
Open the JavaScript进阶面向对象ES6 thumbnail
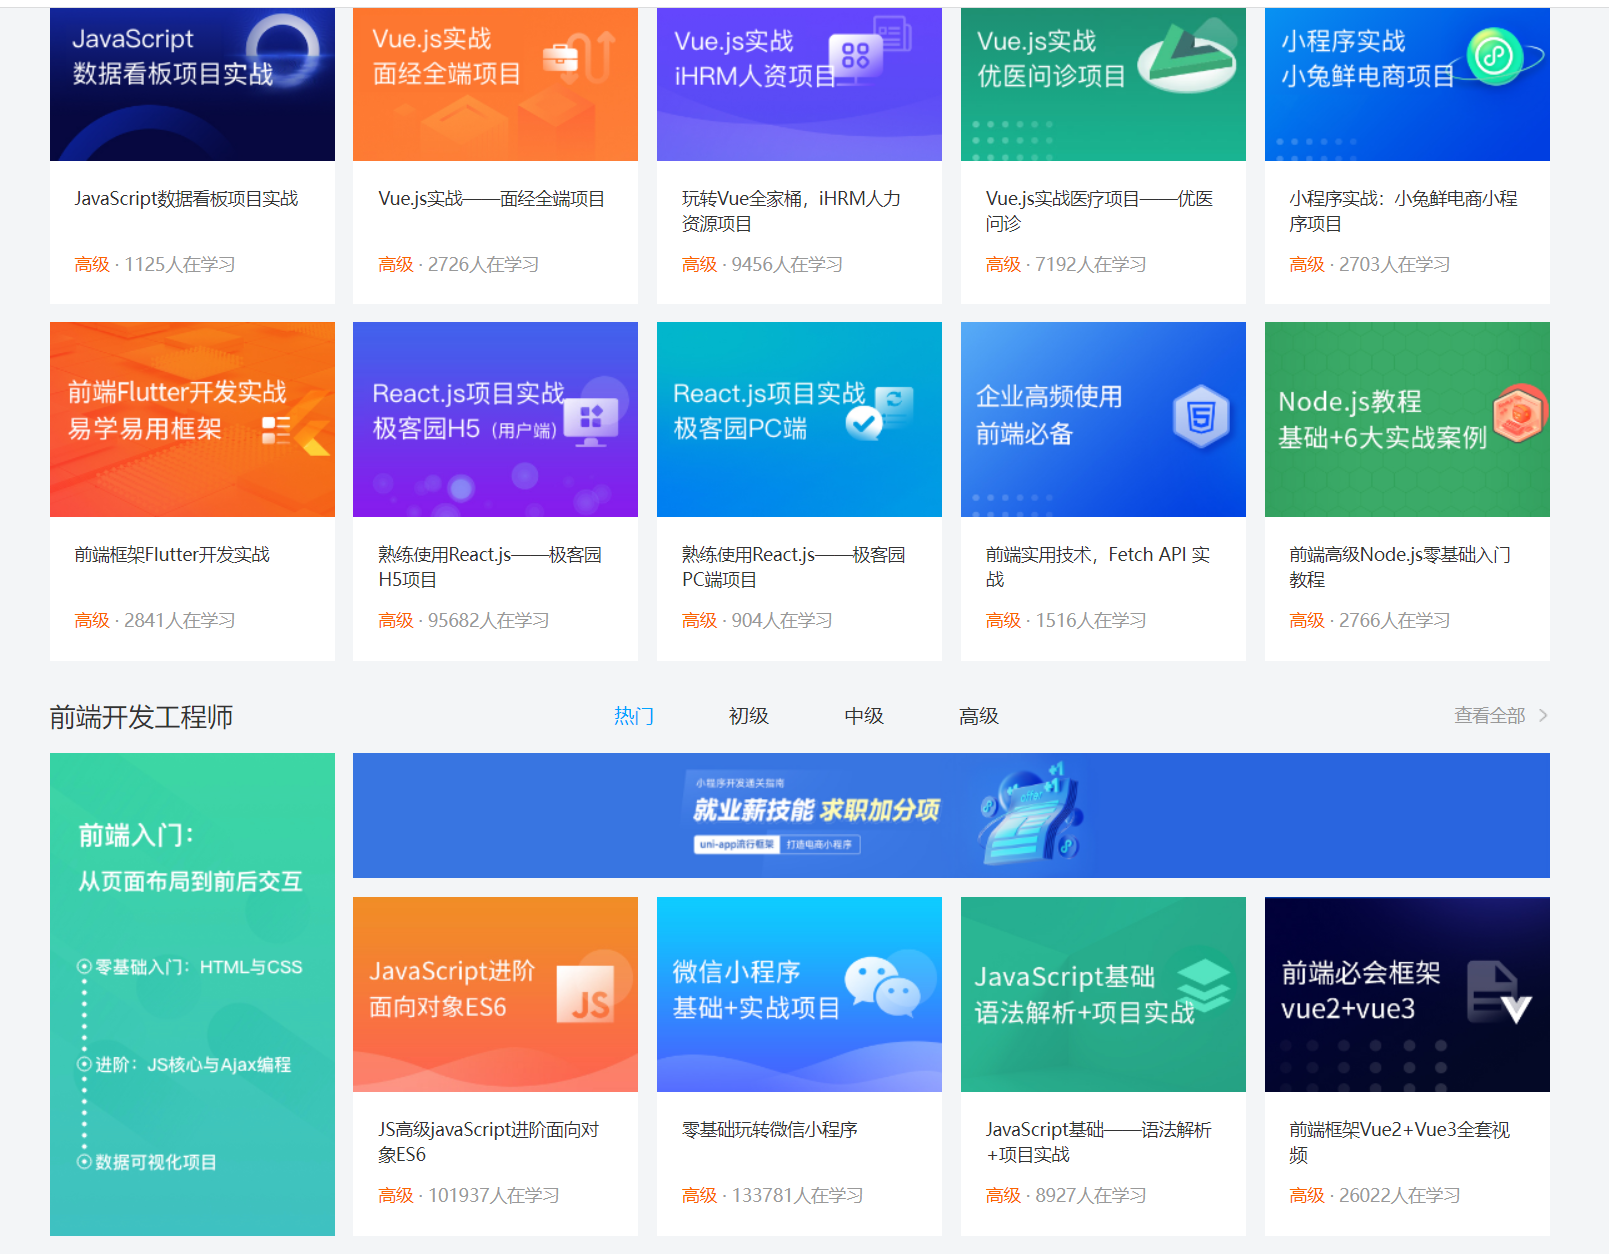tap(495, 994)
